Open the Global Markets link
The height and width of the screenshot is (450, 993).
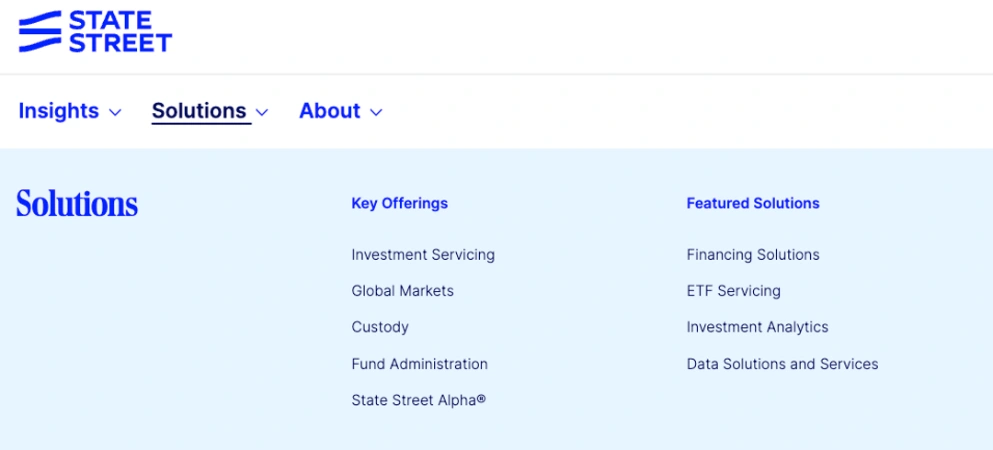(x=403, y=291)
